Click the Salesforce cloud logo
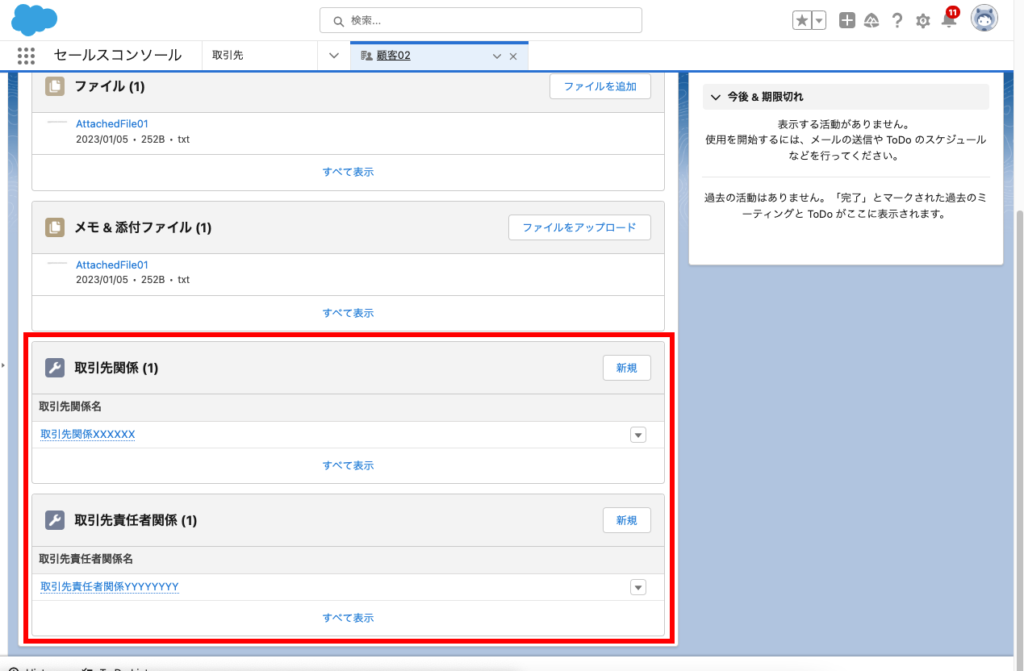Viewport: 1024px width, 671px height. click(x=34, y=19)
